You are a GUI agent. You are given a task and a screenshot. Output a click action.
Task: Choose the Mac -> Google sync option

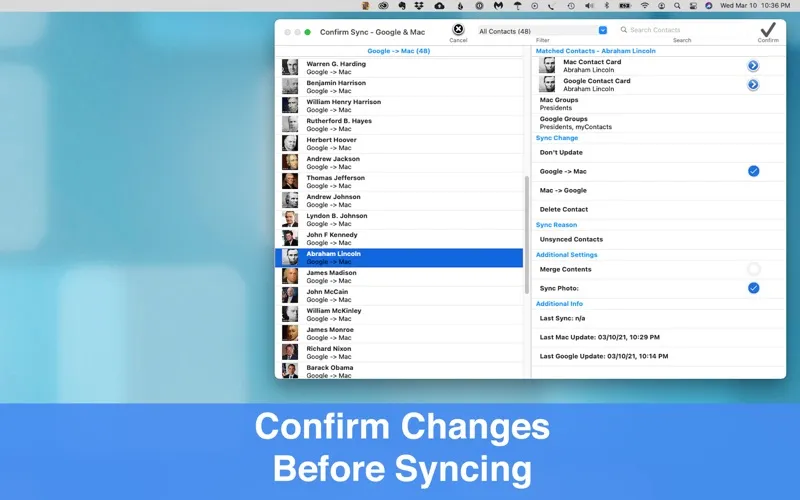(563, 190)
